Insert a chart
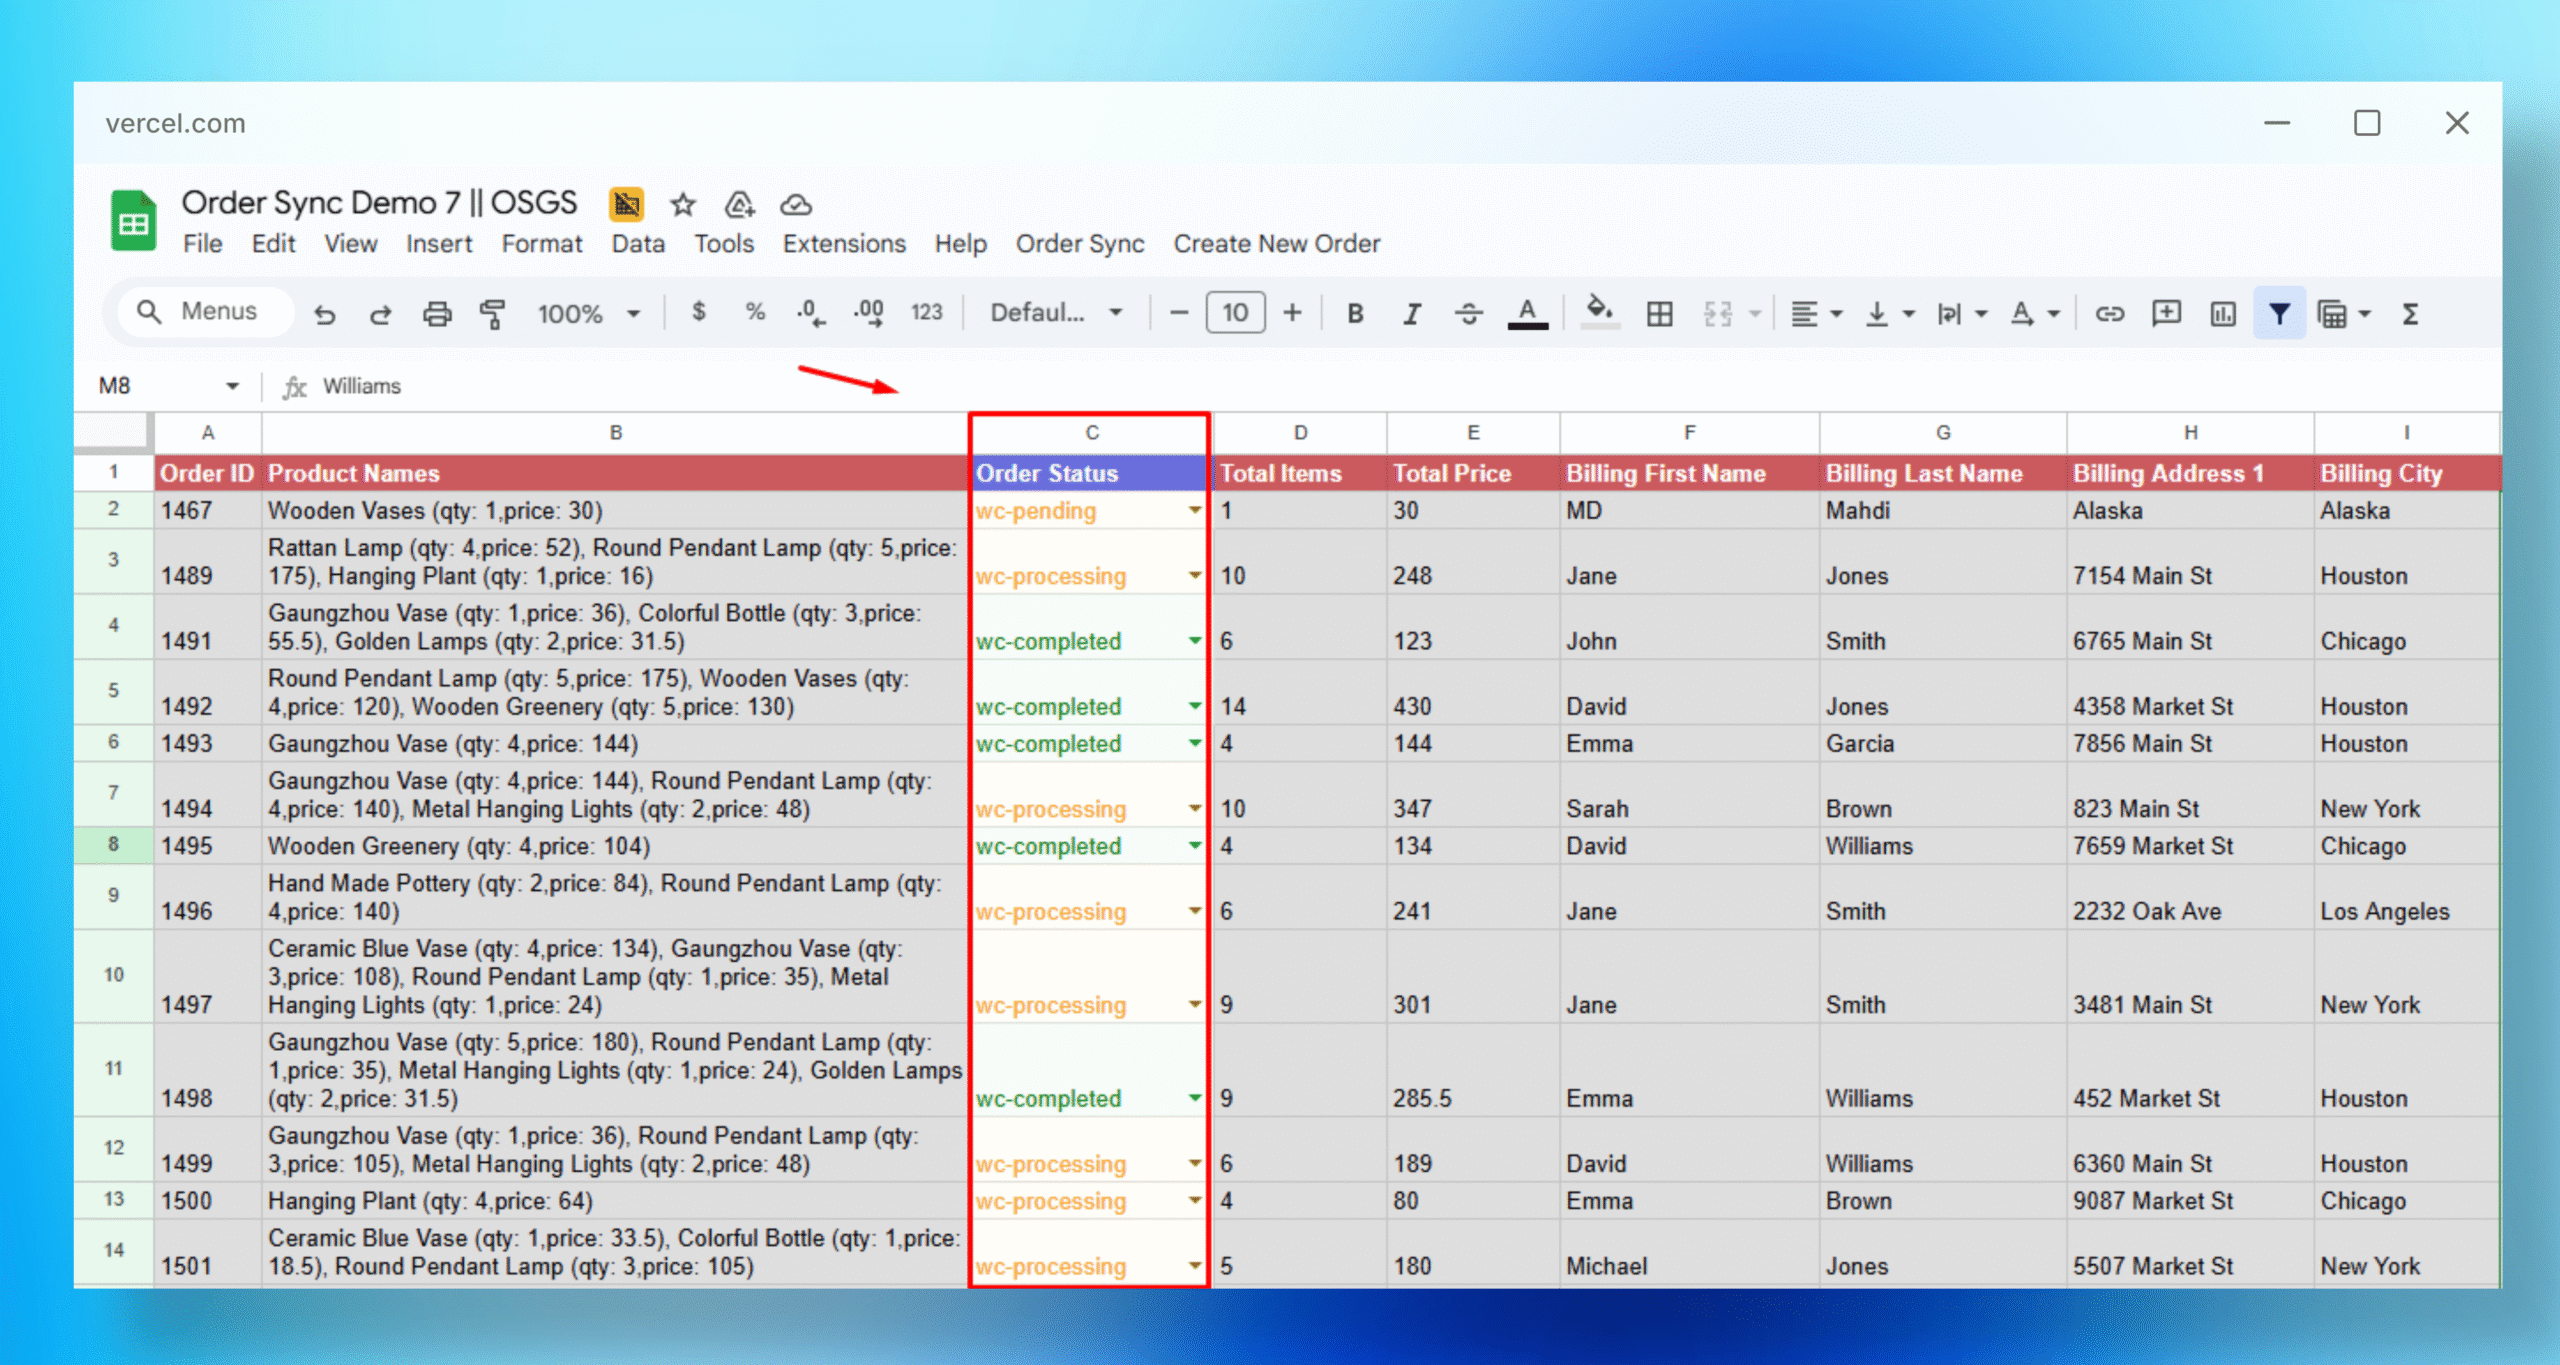The image size is (2560, 1365). (x=2222, y=314)
